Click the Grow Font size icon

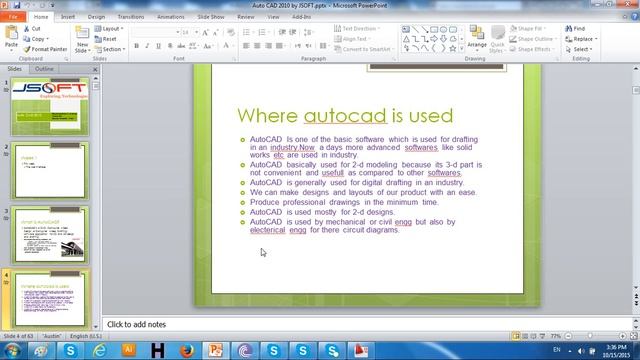[205, 32]
